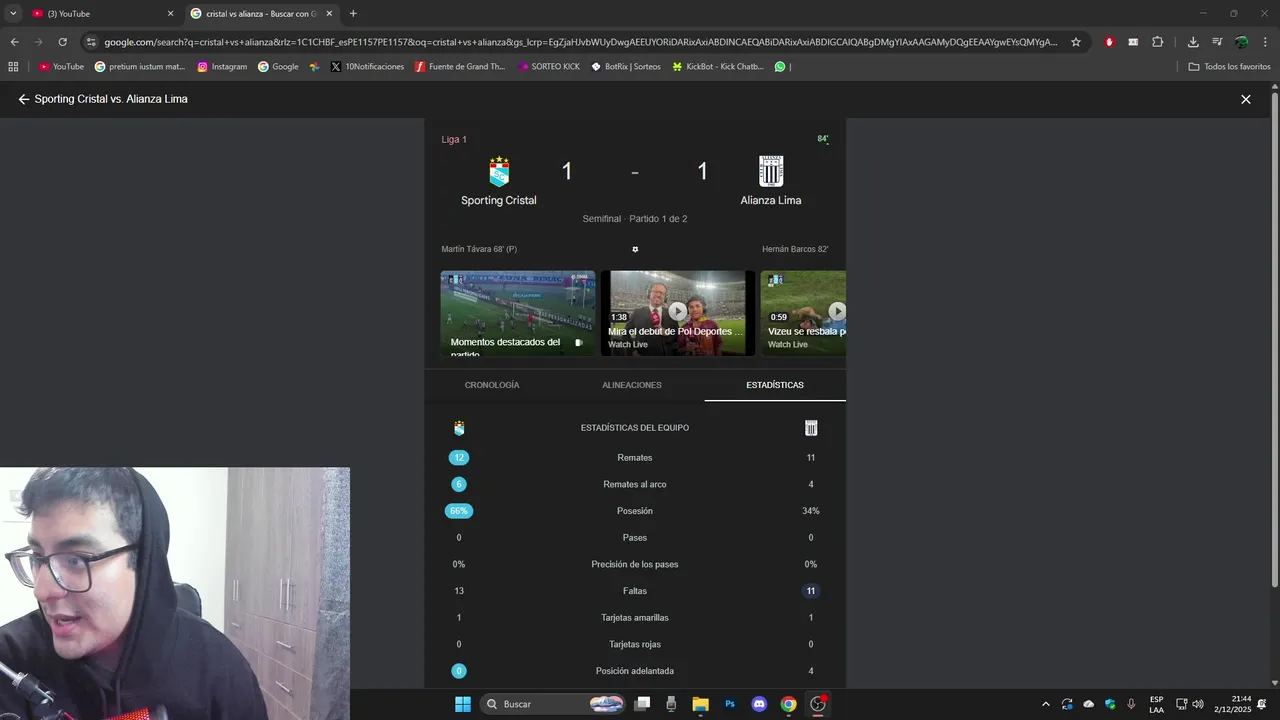This screenshot has width=1280, height=720.
Task: Open the YouTube bookmark
Action: 61,67
